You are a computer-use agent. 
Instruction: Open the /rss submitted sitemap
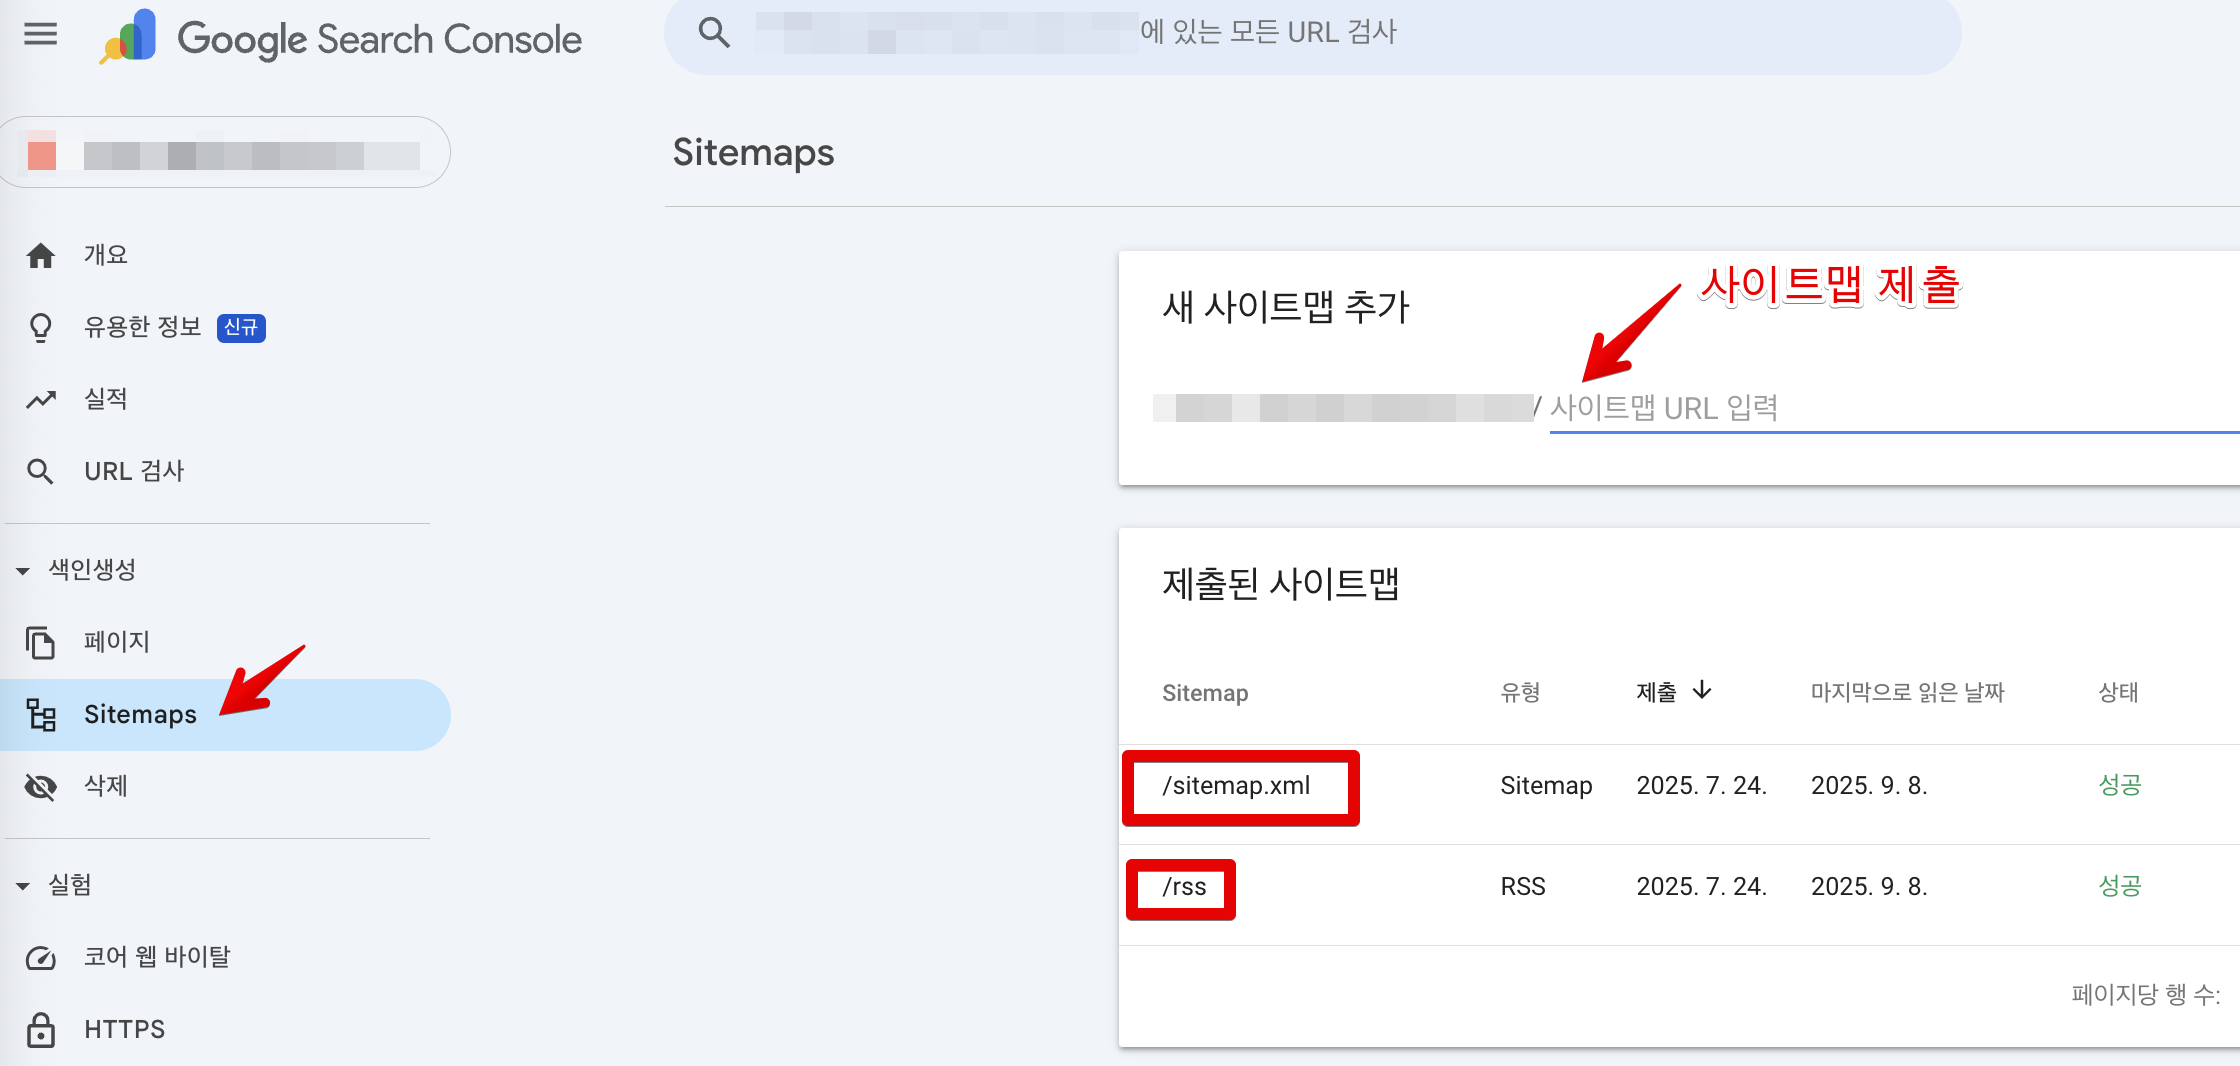(1184, 886)
